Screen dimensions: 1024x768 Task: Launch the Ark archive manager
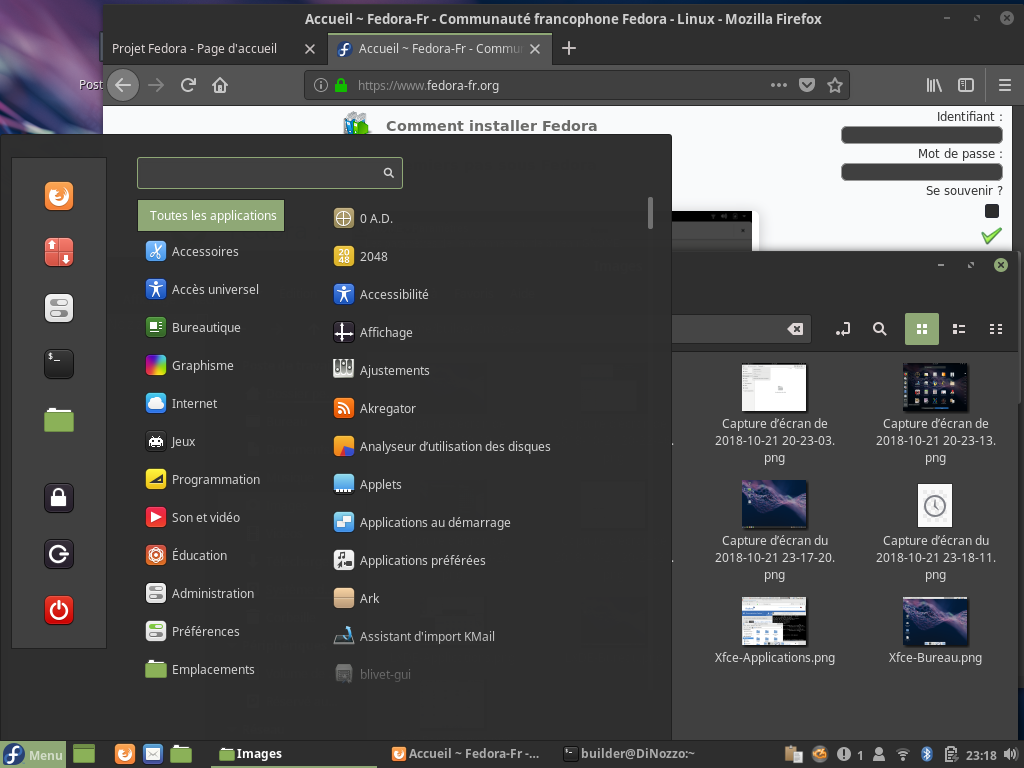click(356, 598)
